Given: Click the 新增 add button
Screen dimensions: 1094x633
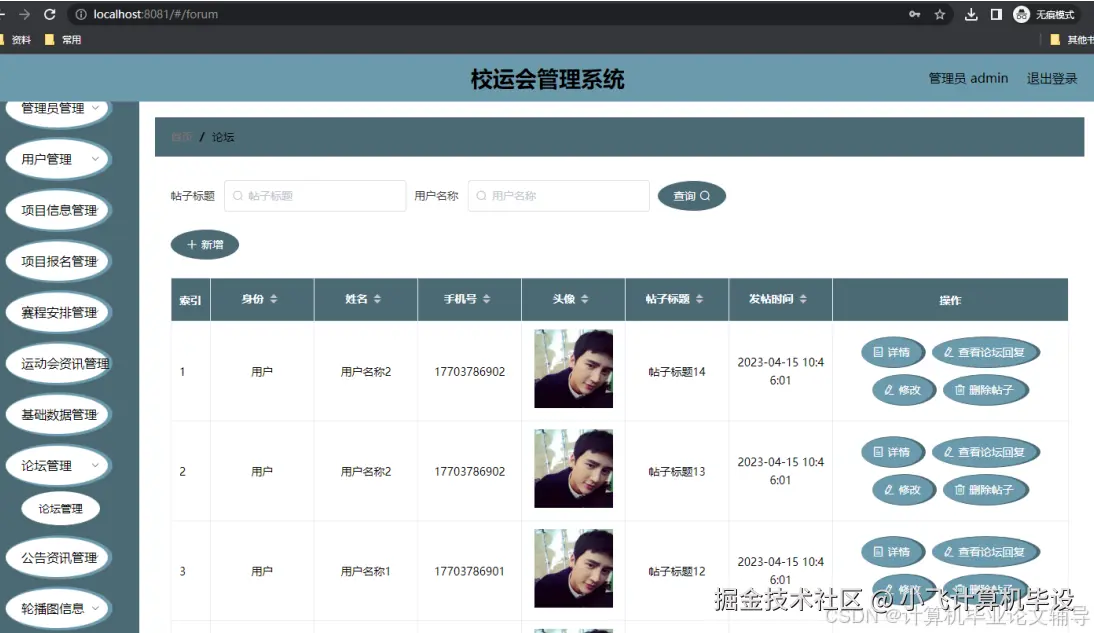Looking at the screenshot, I should pyautogui.click(x=204, y=245).
